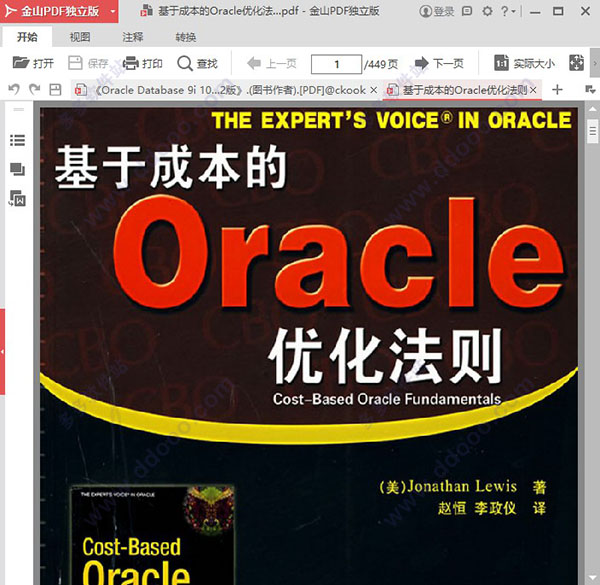Collapse the sidebar minus handle
600x585 pixels.
(x=18, y=109)
